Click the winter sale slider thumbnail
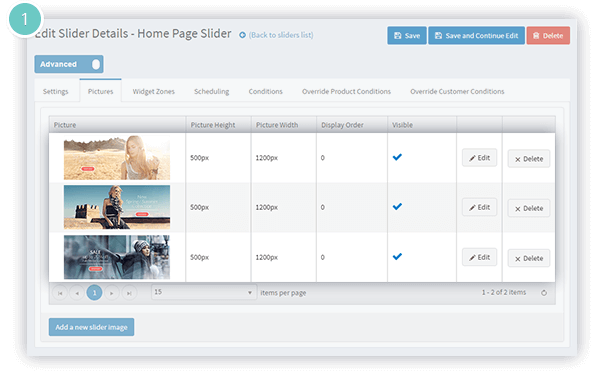This screenshot has height=374, width=600. click(117, 257)
